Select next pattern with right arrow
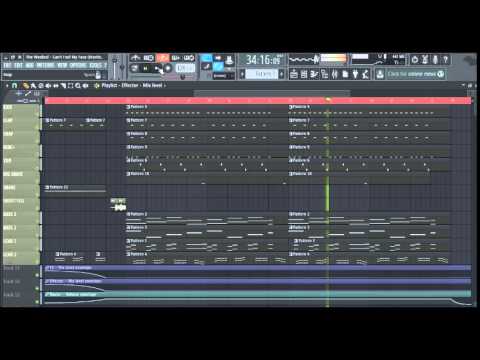 (x=281, y=74)
